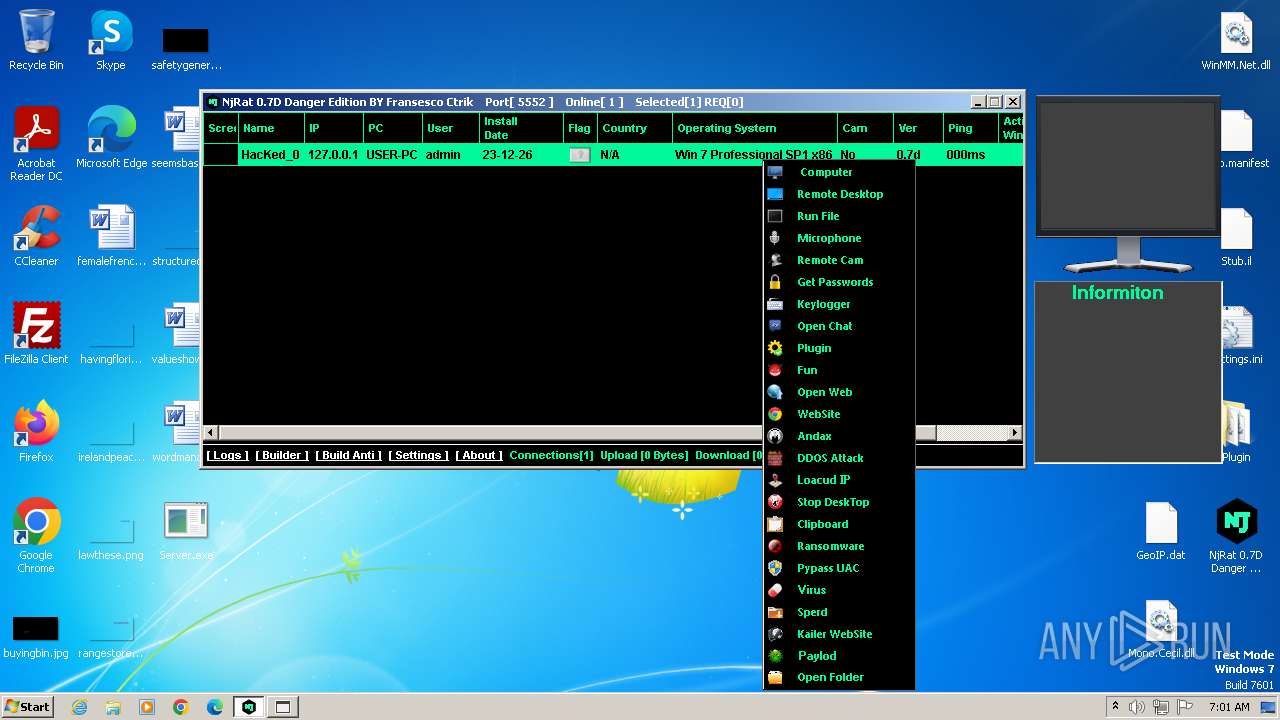The height and width of the screenshot is (720, 1280).
Task: Select the Acrobat Reader DC desktop icon
Action: (x=36, y=144)
